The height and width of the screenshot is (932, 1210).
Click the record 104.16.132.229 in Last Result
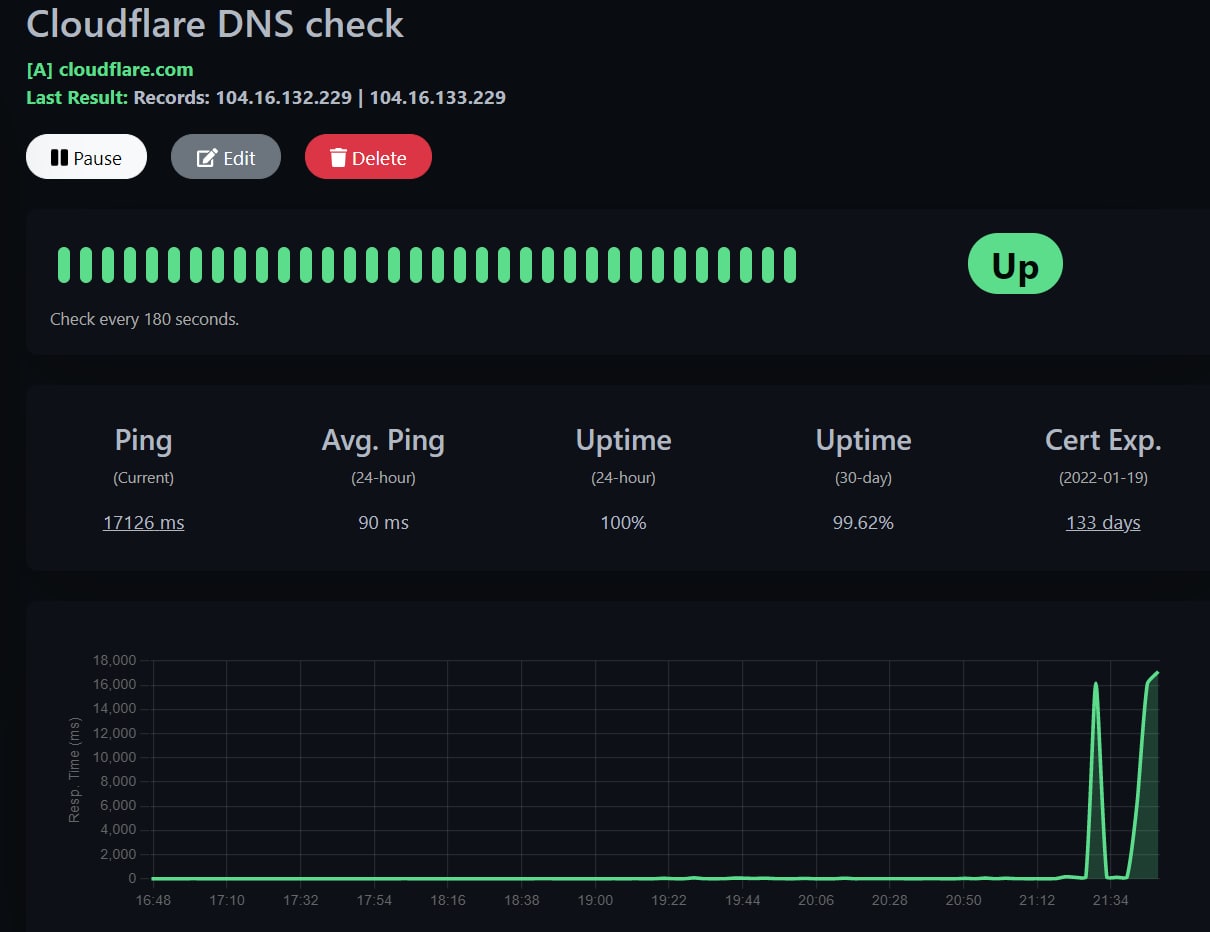click(283, 98)
